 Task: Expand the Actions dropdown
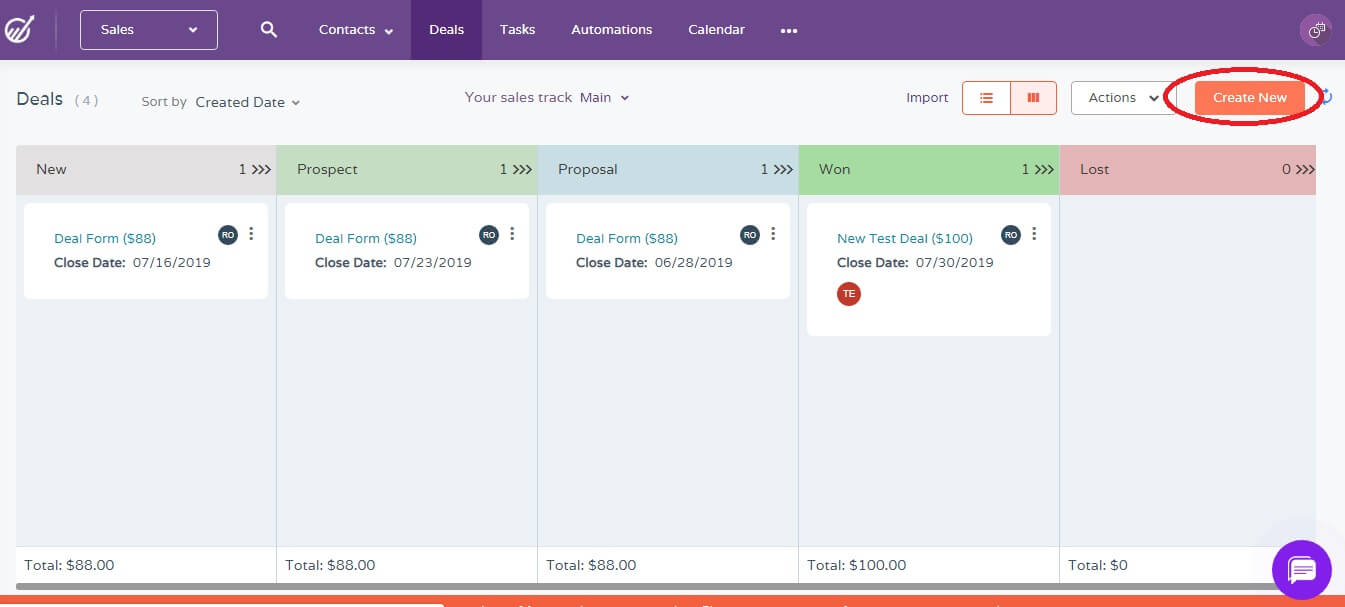click(1122, 98)
